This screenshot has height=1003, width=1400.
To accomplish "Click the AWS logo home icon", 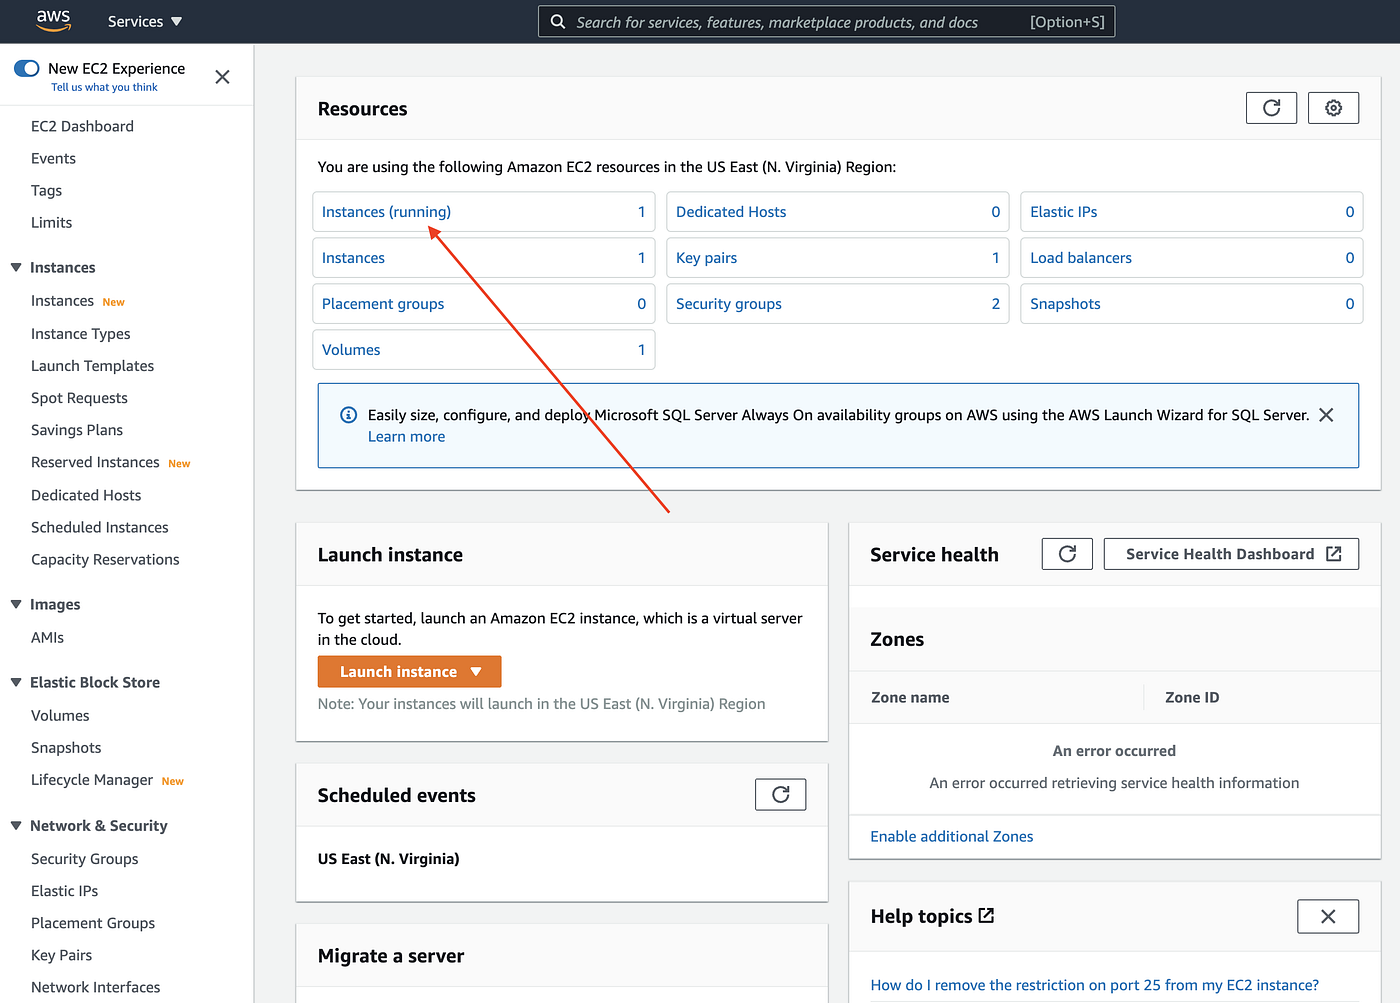I will point(53,20).
